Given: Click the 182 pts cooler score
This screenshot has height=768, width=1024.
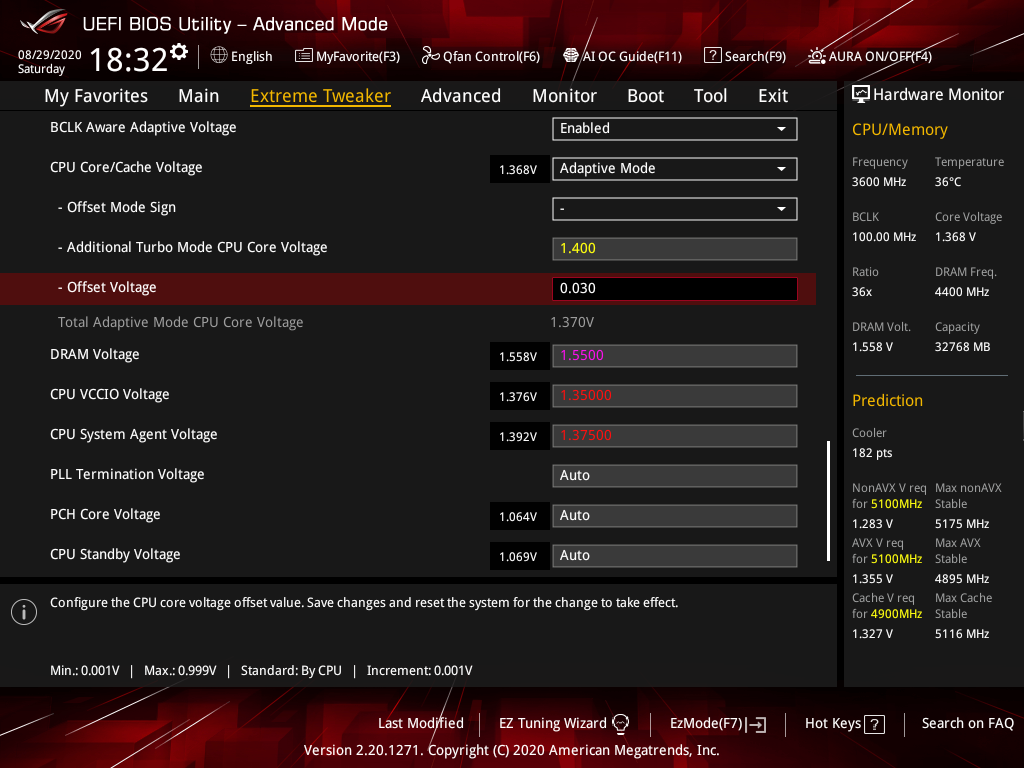Looking at the screenshot, I should click(x=872, y=453).
